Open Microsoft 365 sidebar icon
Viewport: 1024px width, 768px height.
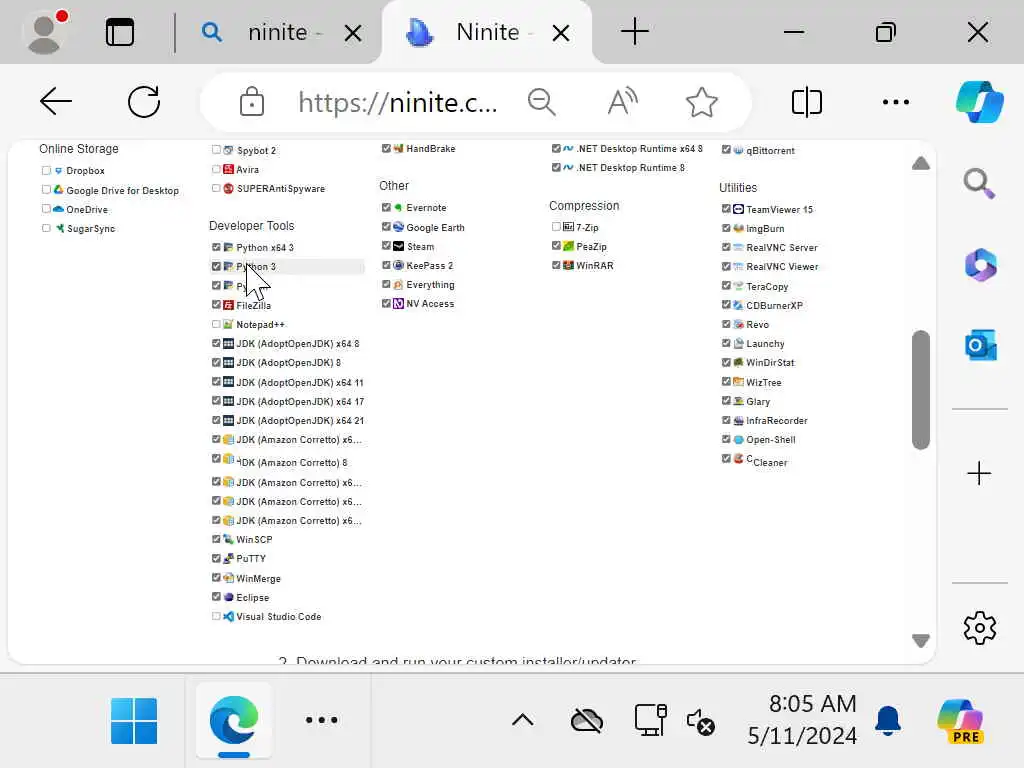tap(980, 264)
